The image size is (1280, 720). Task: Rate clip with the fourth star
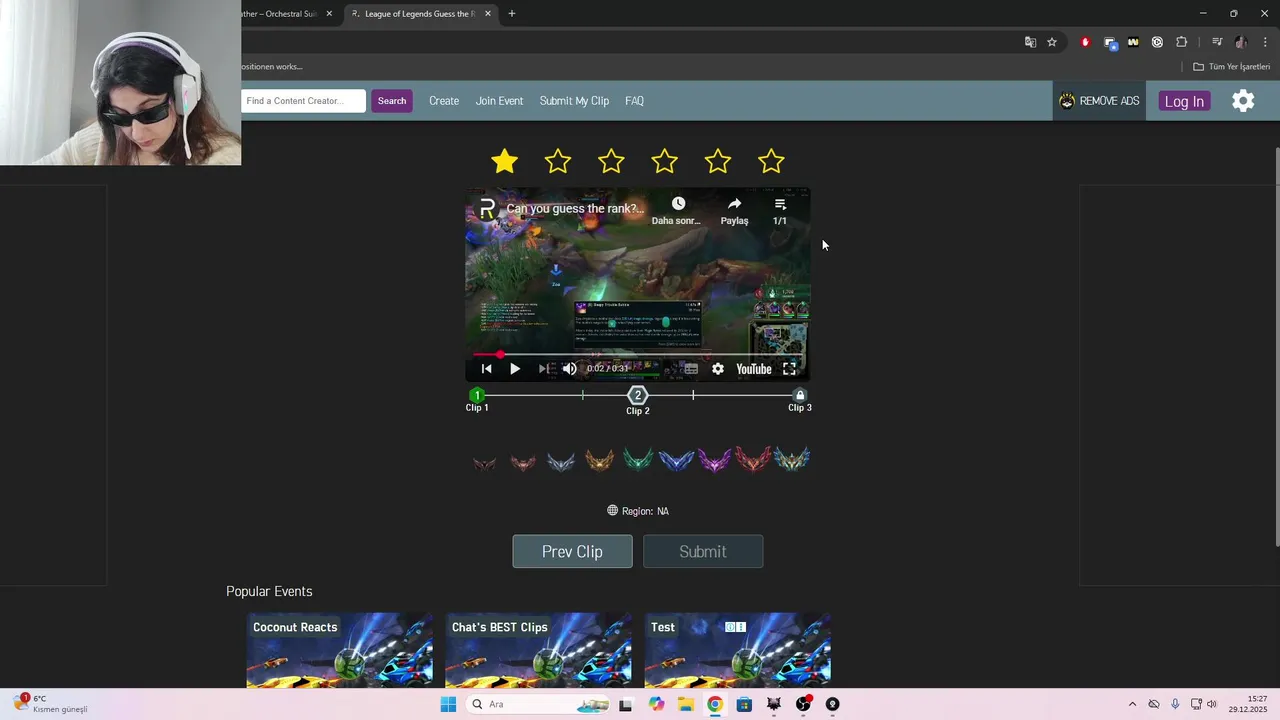pos(664,161)
